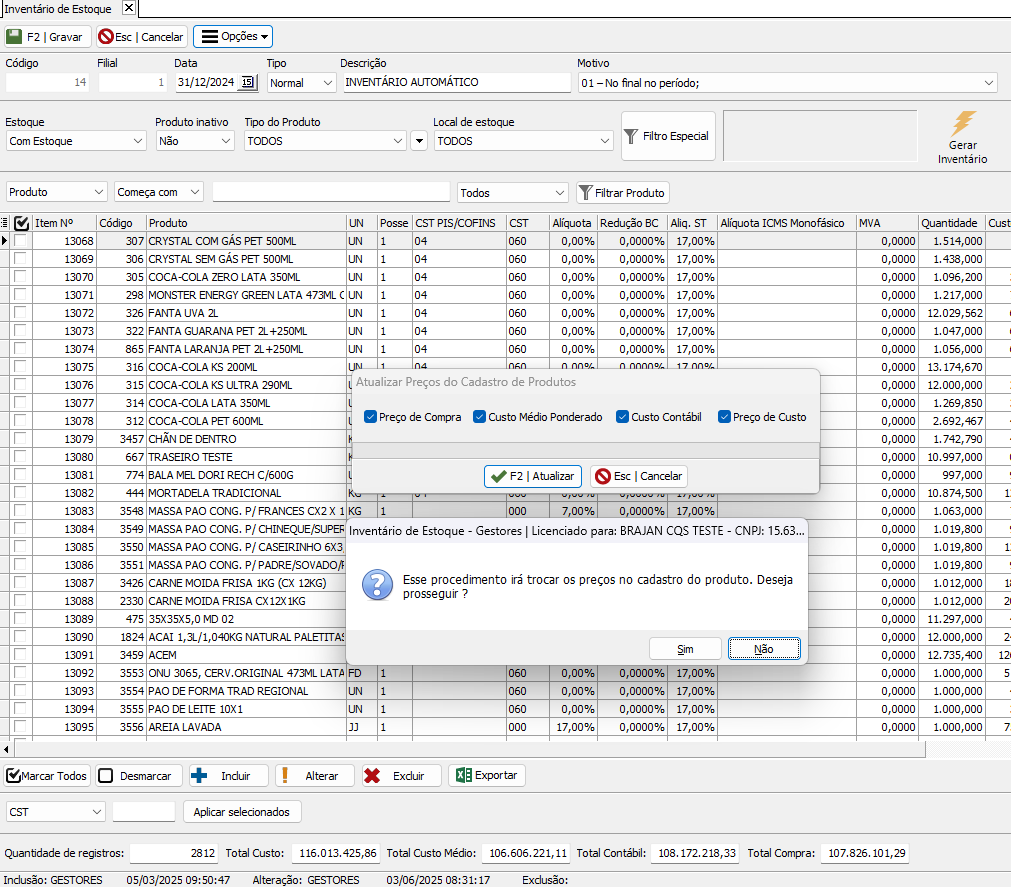Open the Opções dropdown menu
This screenshot has width=1011, height=887.
(233, 37)
